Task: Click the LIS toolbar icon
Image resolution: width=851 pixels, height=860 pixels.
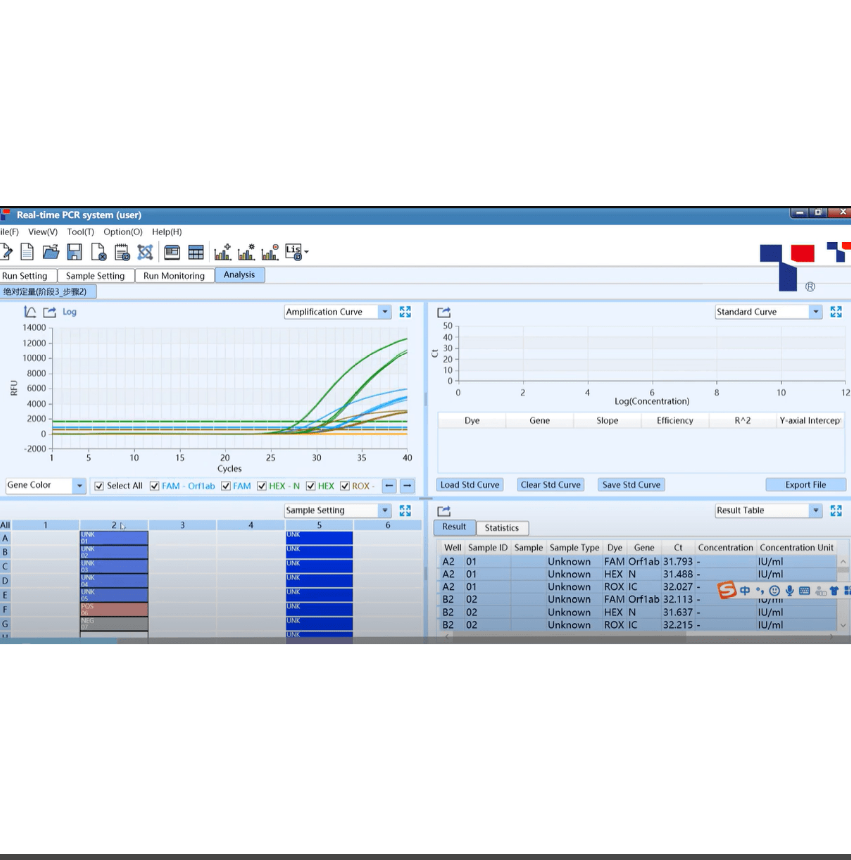Action: 293,252
